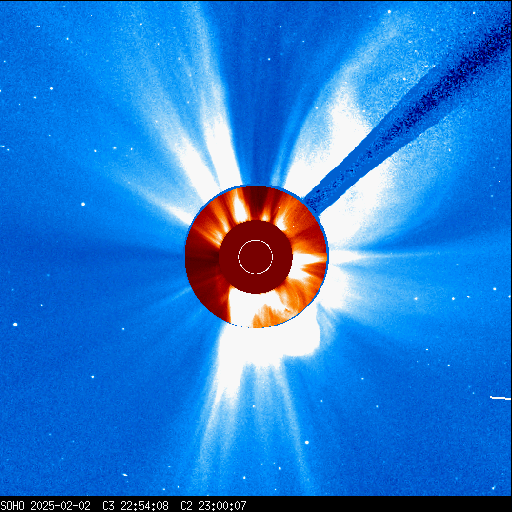The image size is (512, 512).
Task: Click the star at the top right corner
Action: pos(474,13)
